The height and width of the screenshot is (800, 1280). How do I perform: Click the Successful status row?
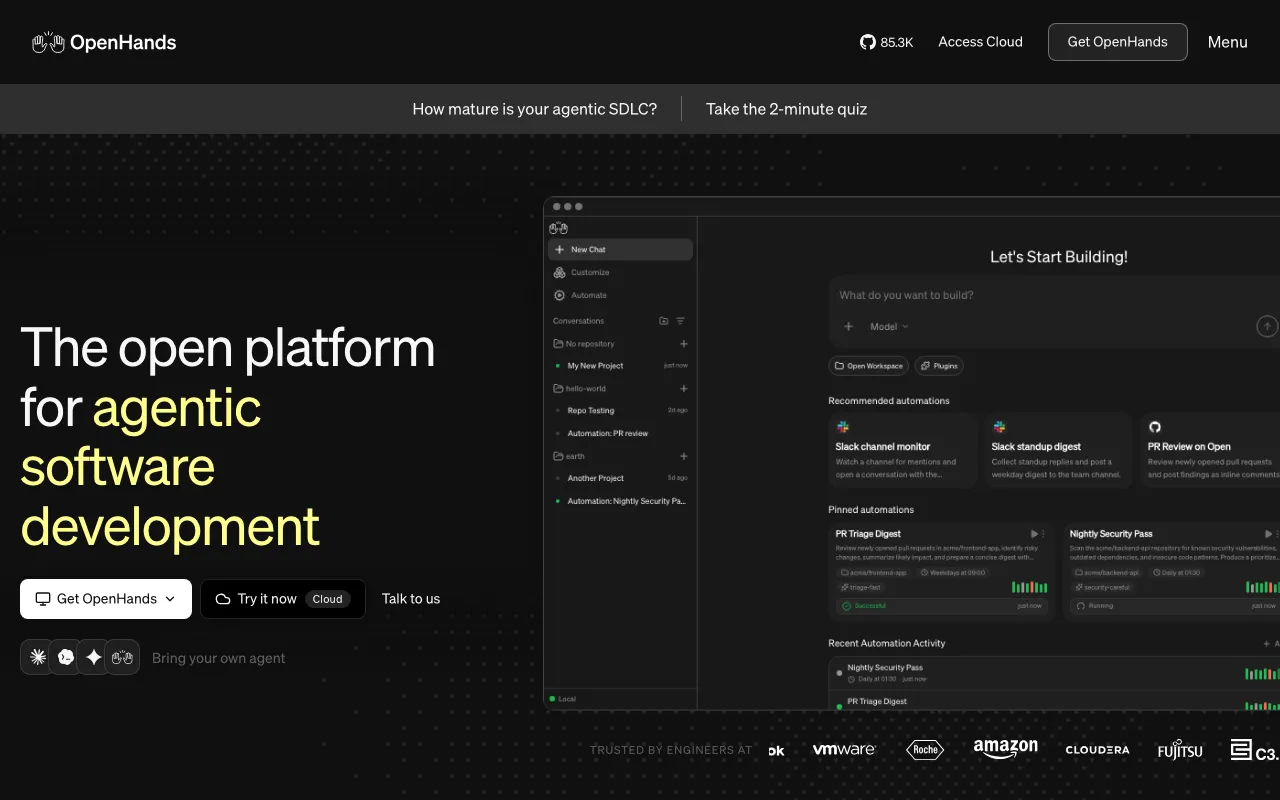[942, 606]
